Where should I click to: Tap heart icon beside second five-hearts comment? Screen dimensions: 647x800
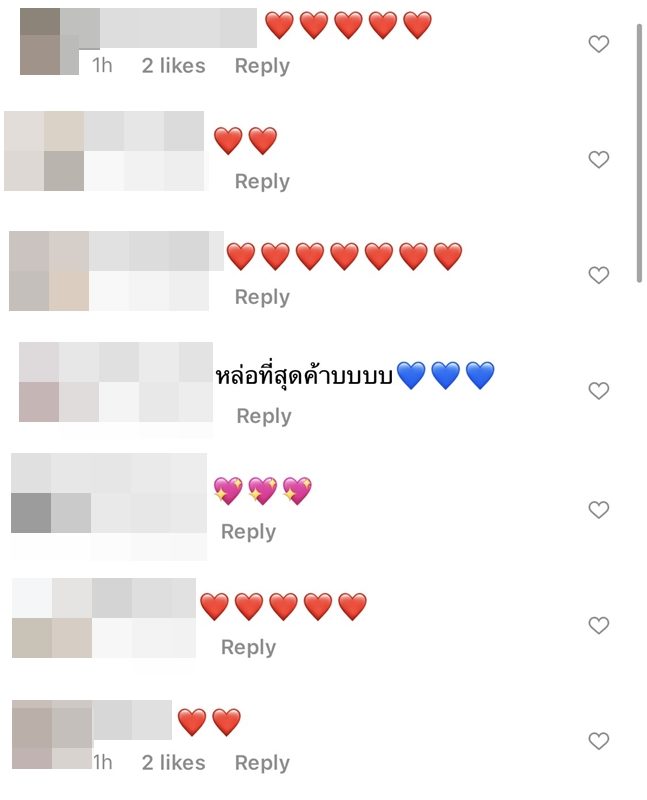(x=599, y=626)
